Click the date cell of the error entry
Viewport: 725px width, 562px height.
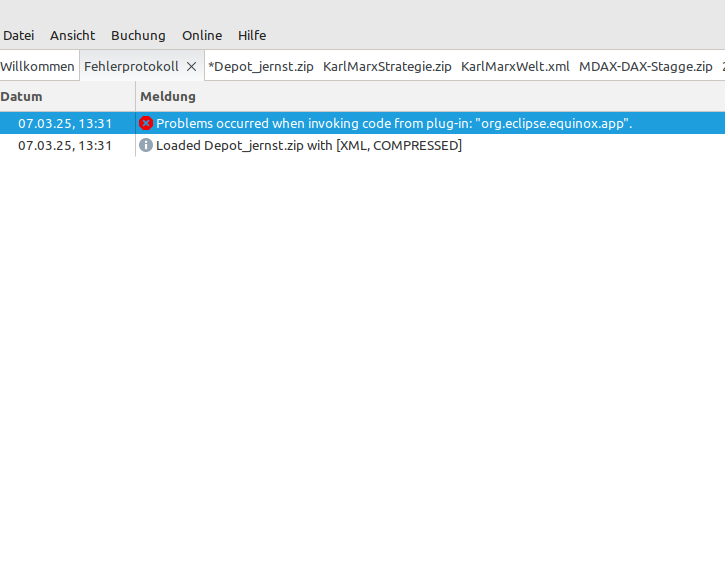point(65,123)
